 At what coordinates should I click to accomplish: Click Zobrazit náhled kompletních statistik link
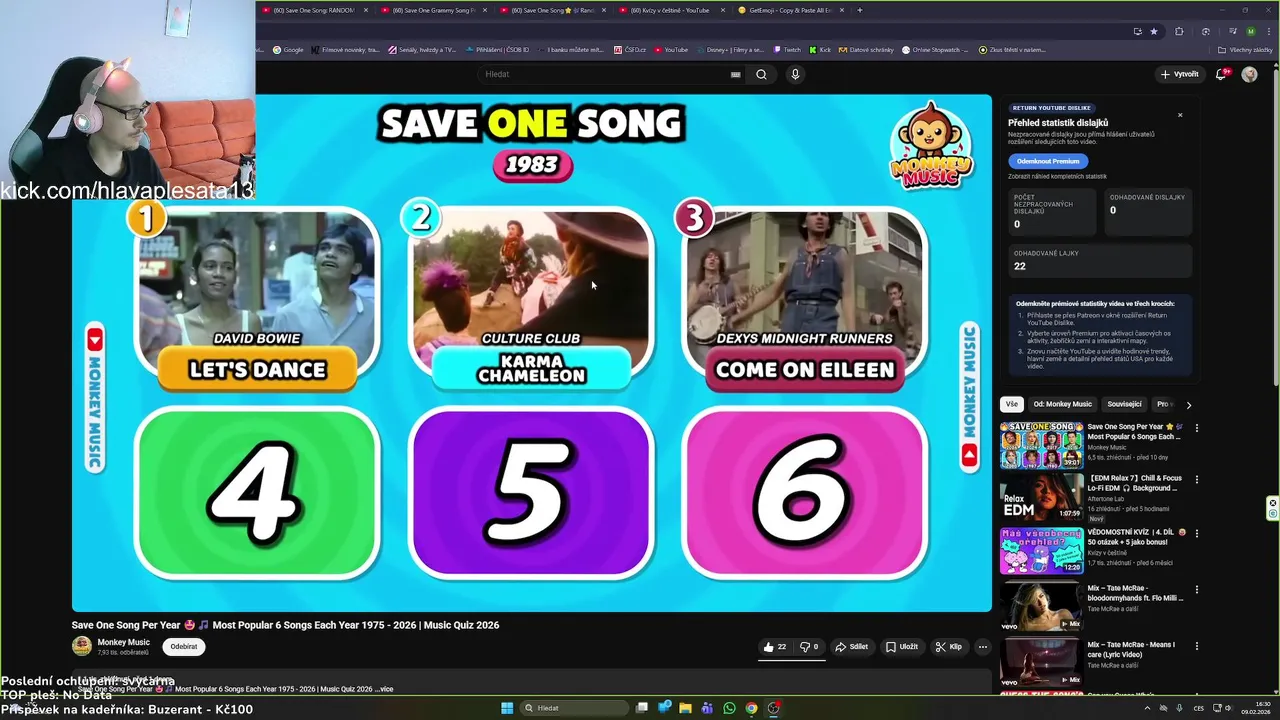pos(1057,176)
